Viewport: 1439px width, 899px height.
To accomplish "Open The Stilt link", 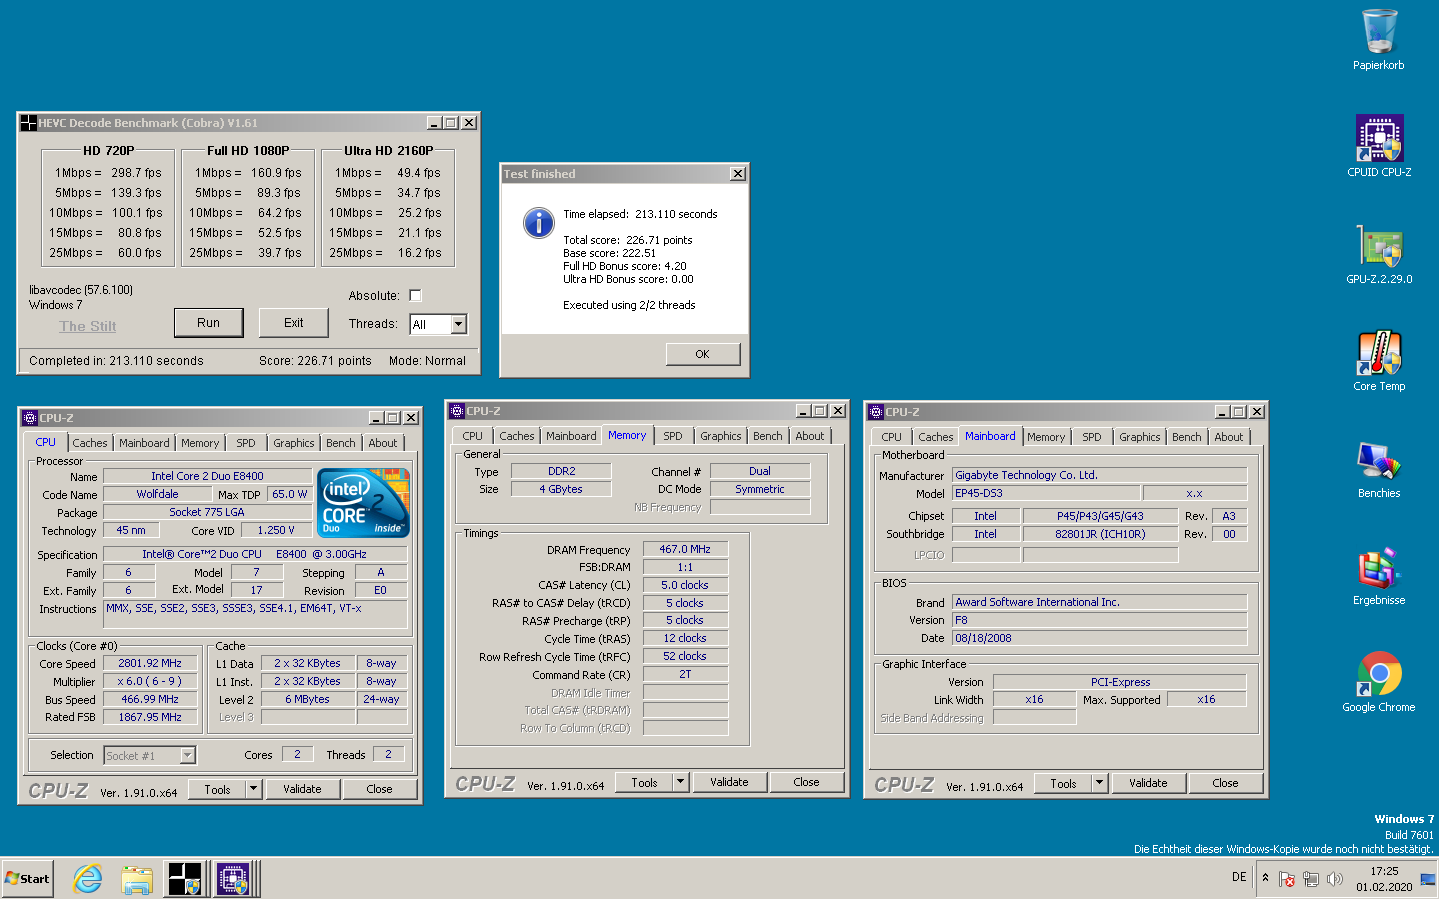I will tap(88, 326).
